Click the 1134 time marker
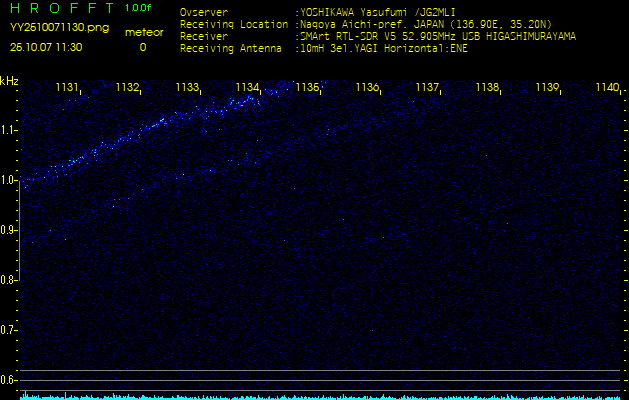 click(247, 87)
